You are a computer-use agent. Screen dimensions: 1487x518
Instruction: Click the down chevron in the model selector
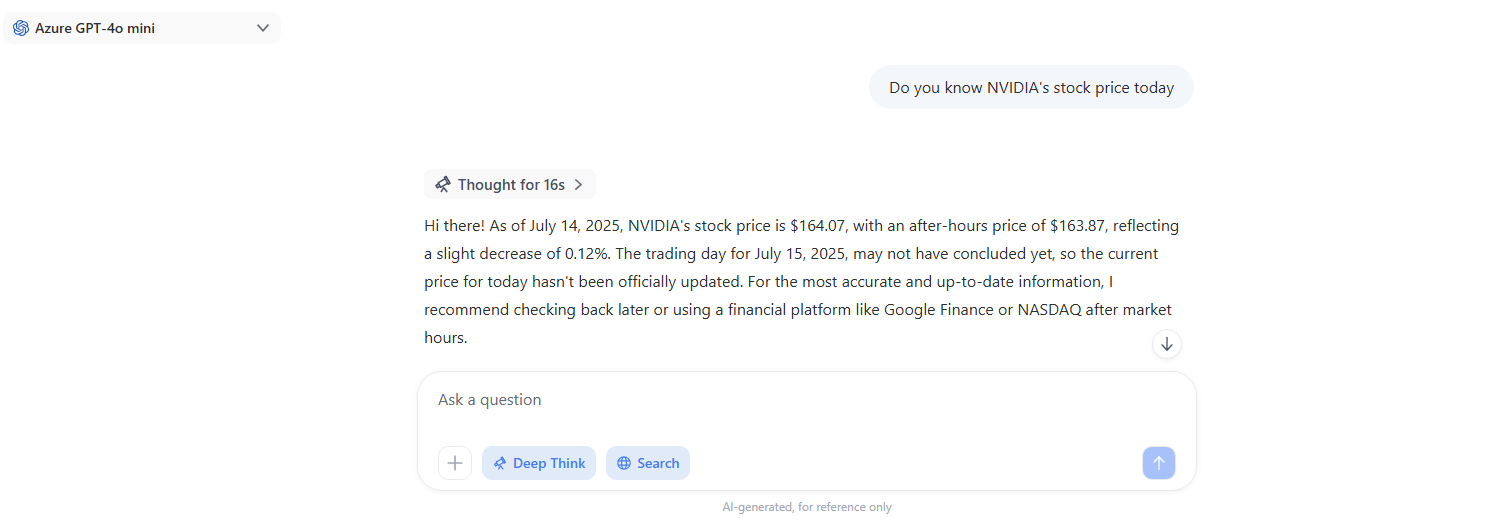(263, 28)
